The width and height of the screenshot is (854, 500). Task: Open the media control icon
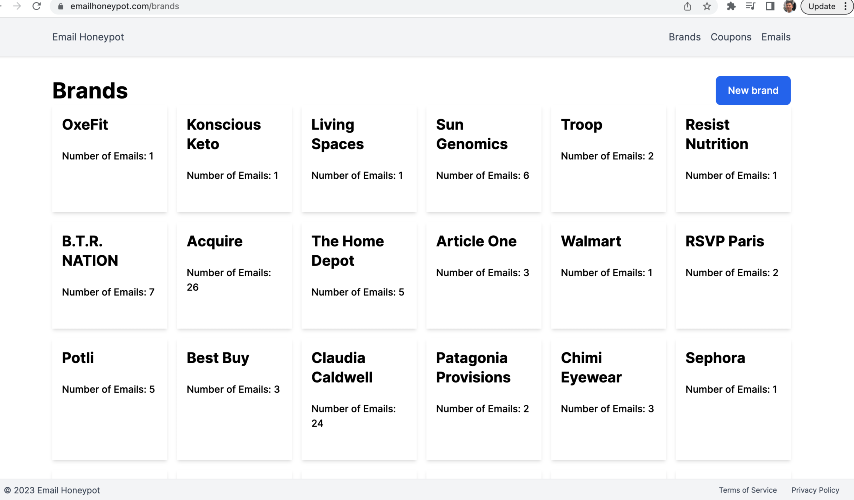point(750,6)
